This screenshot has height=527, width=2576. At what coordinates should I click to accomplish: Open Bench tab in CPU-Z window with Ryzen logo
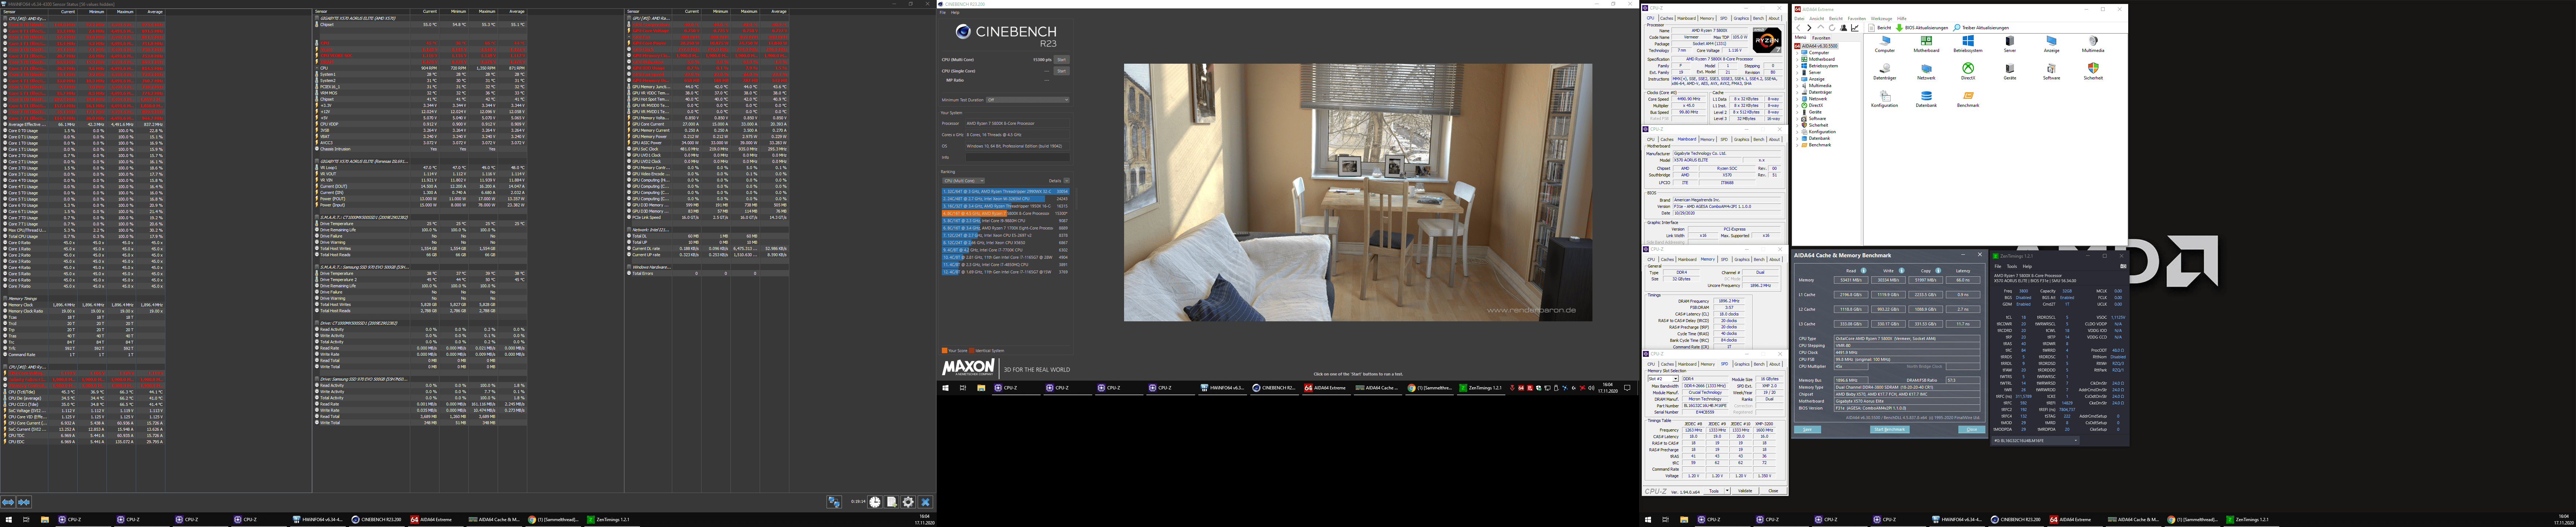click(1759, 18)
